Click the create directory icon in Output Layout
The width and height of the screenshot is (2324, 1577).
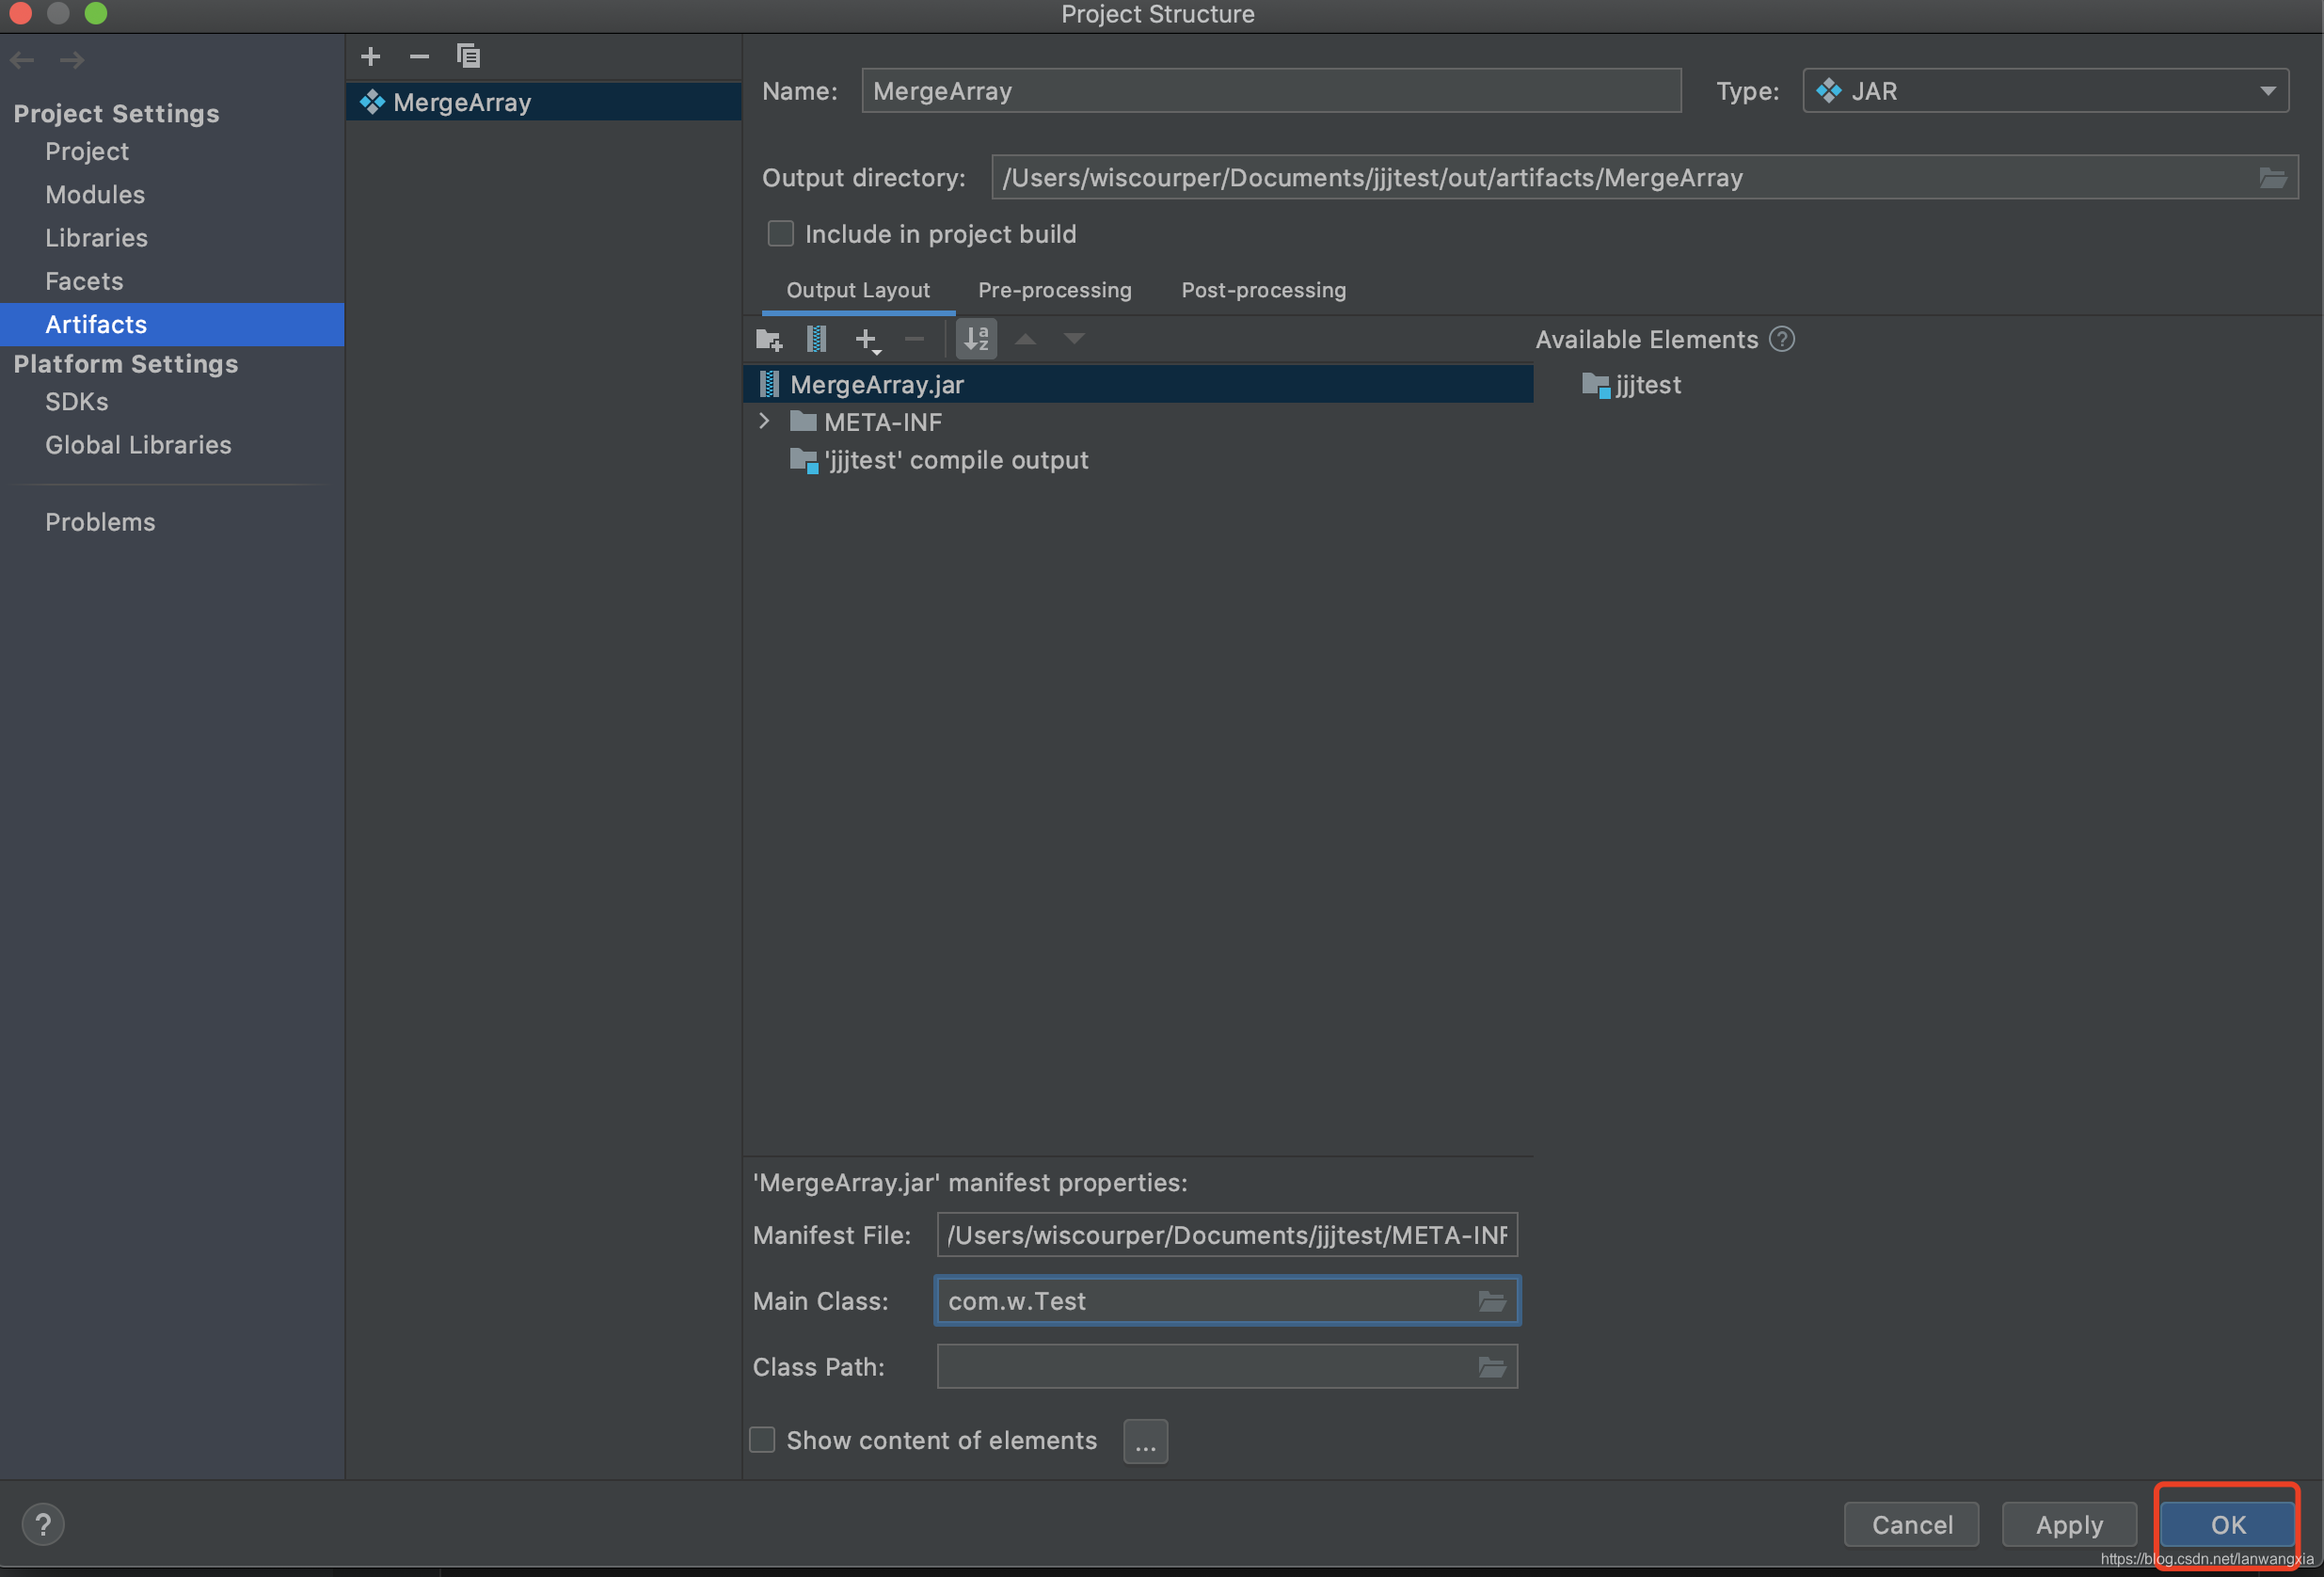tap(768, 339)
